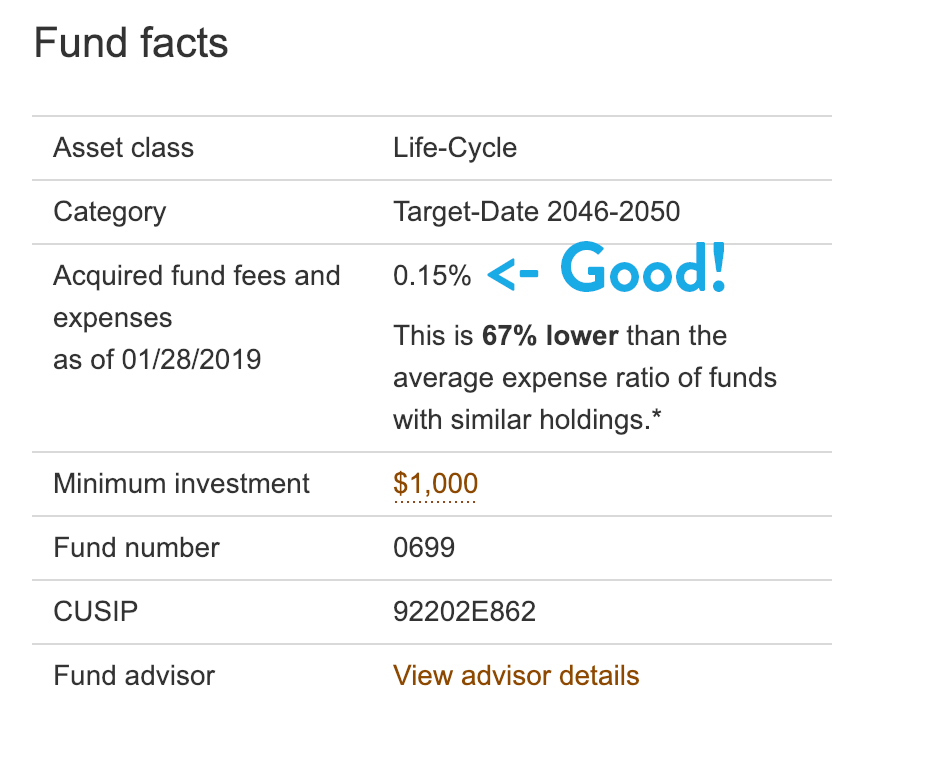Click the similar holdings footnote asterisk
This screenshot has width=942, height=782.
point(657,414)
